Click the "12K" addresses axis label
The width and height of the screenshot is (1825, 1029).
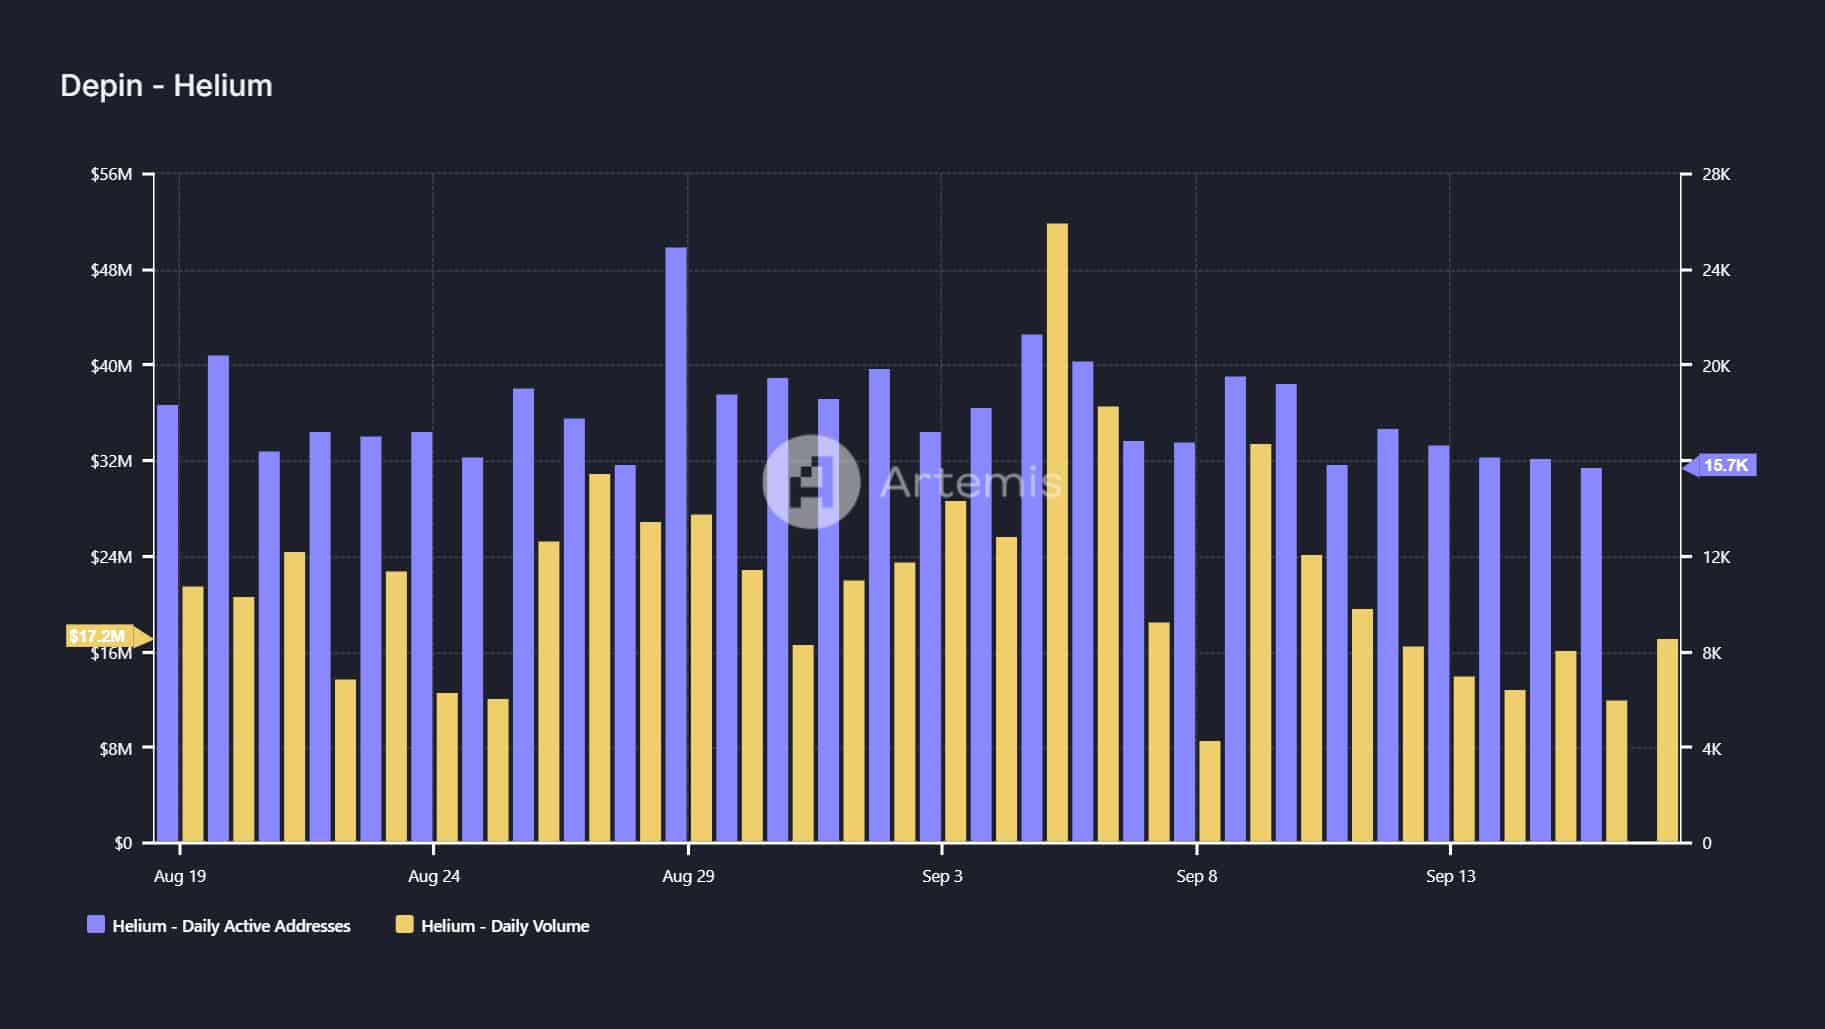pos(1716,557)
